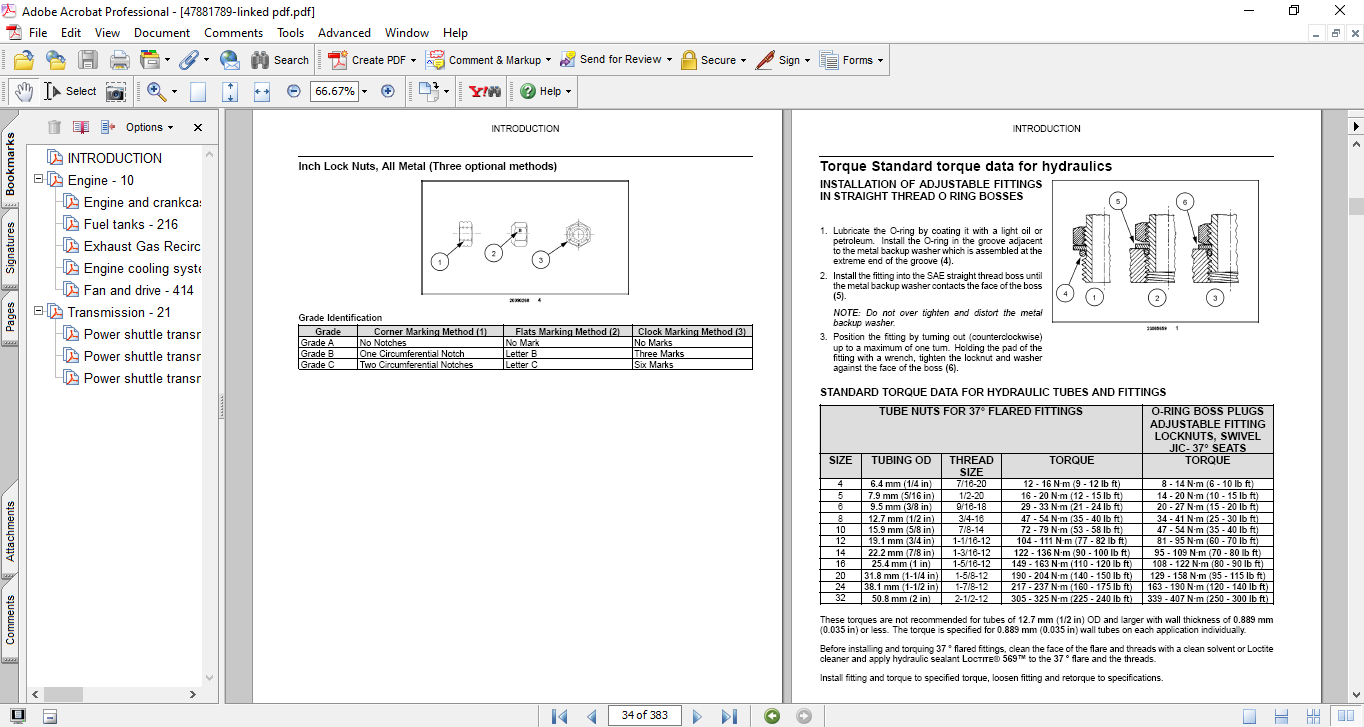Click the Save disk icon

pos(88,60)
